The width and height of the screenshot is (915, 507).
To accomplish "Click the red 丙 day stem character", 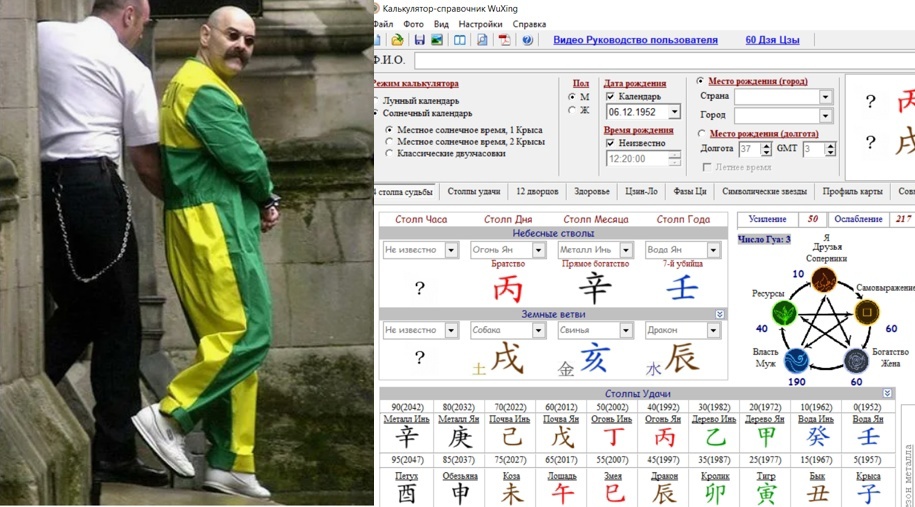I will [x=508, y=288].
